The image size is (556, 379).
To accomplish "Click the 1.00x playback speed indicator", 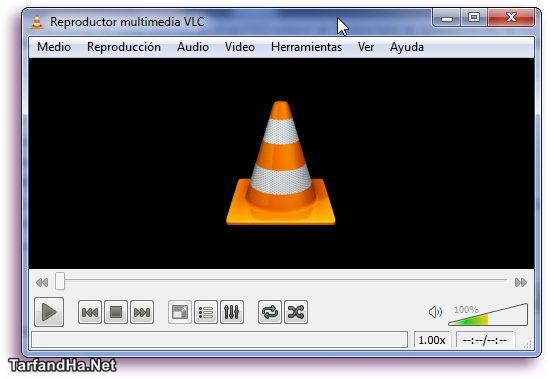I will pyautogui.click(x=432, y=340).
